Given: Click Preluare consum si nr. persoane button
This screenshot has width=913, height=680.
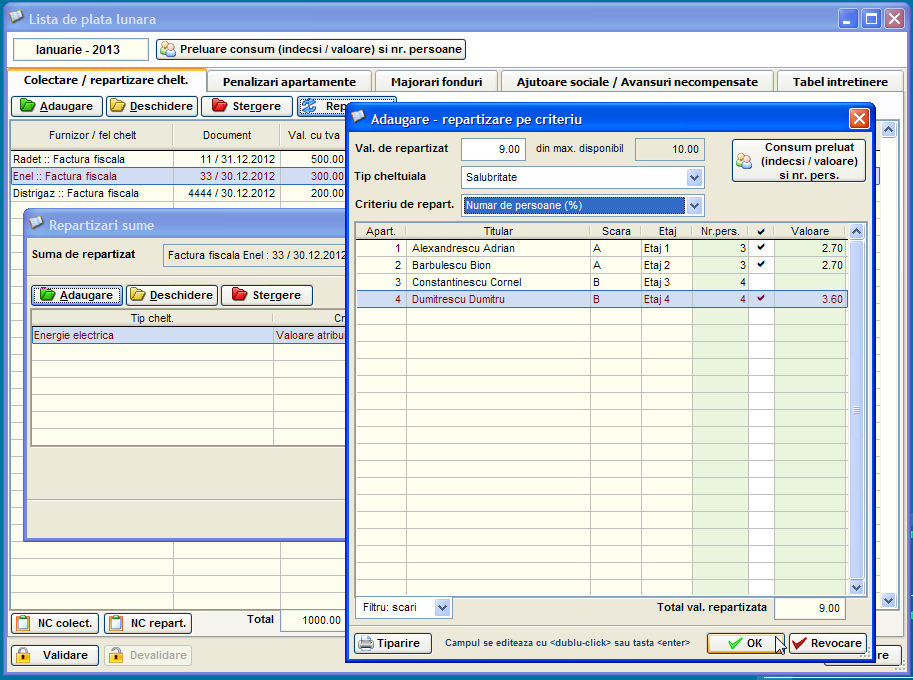Looking at the screenshot, I should click(311, 49).
